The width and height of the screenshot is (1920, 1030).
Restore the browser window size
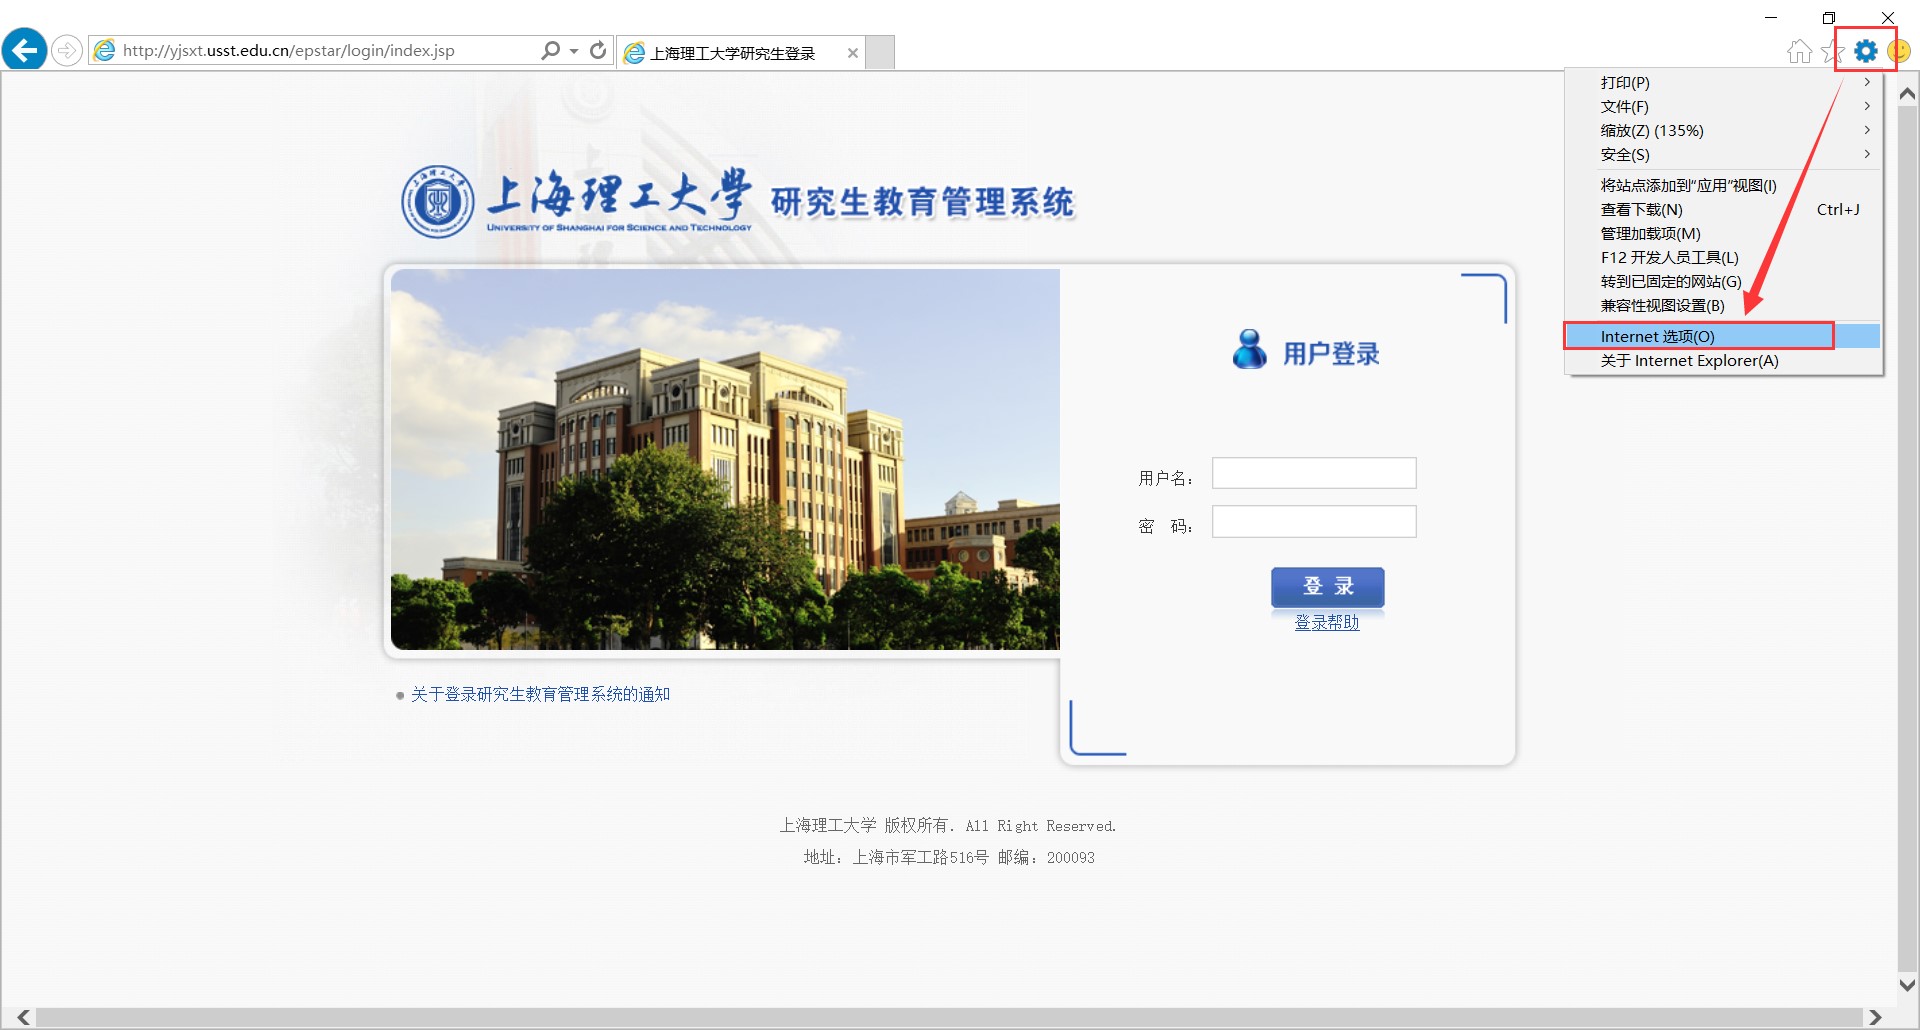(x=1829, y=17)
